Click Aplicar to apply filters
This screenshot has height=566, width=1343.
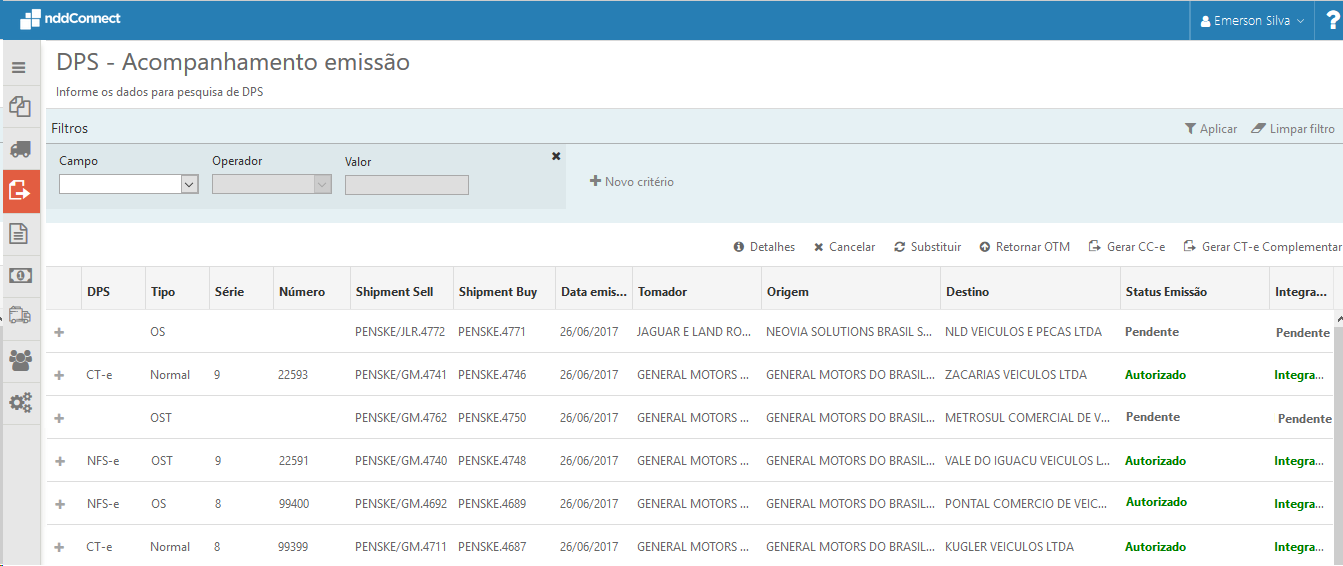[1210, 129]
